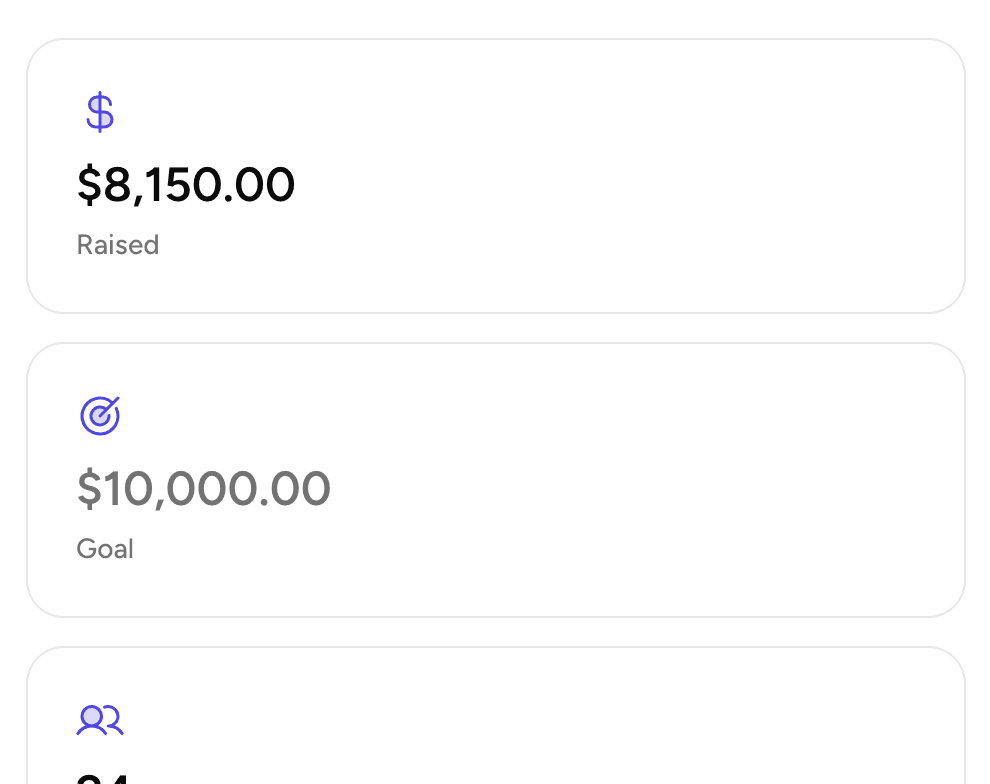Click the Raised label
990x784 pixels.
[117, 245]
